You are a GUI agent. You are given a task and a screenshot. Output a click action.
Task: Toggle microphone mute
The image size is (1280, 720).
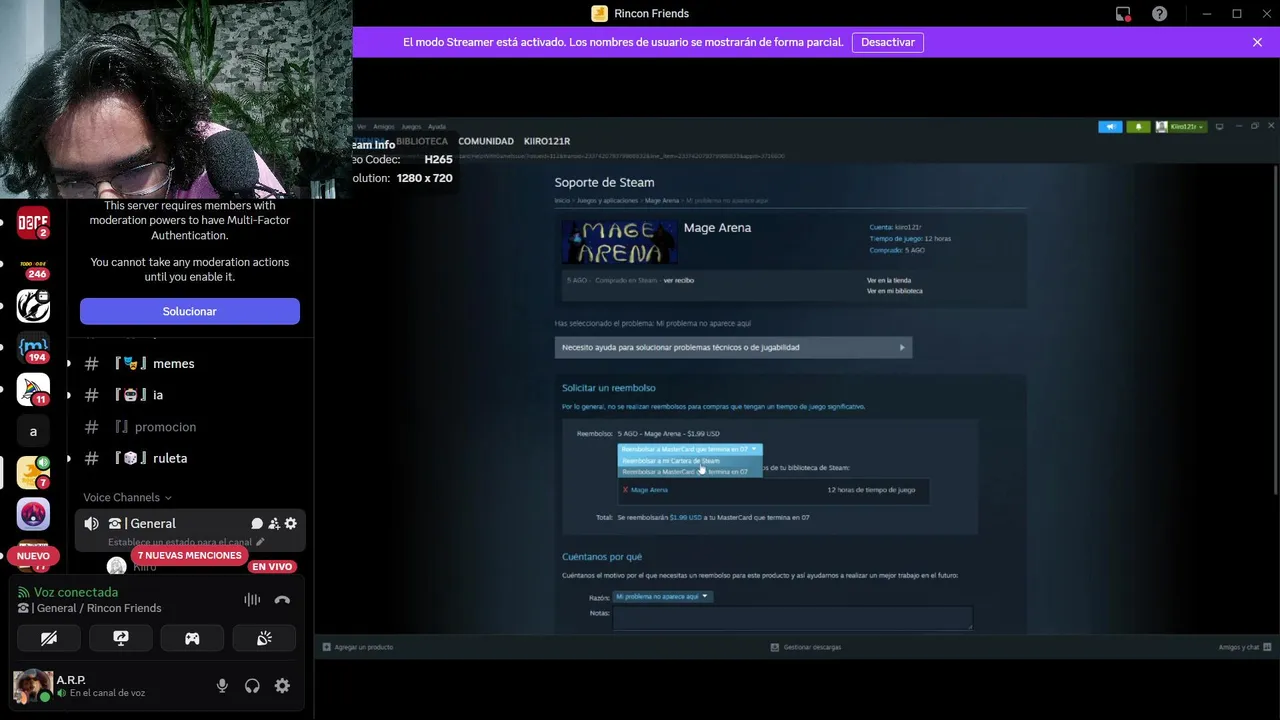tap(222, 685)
